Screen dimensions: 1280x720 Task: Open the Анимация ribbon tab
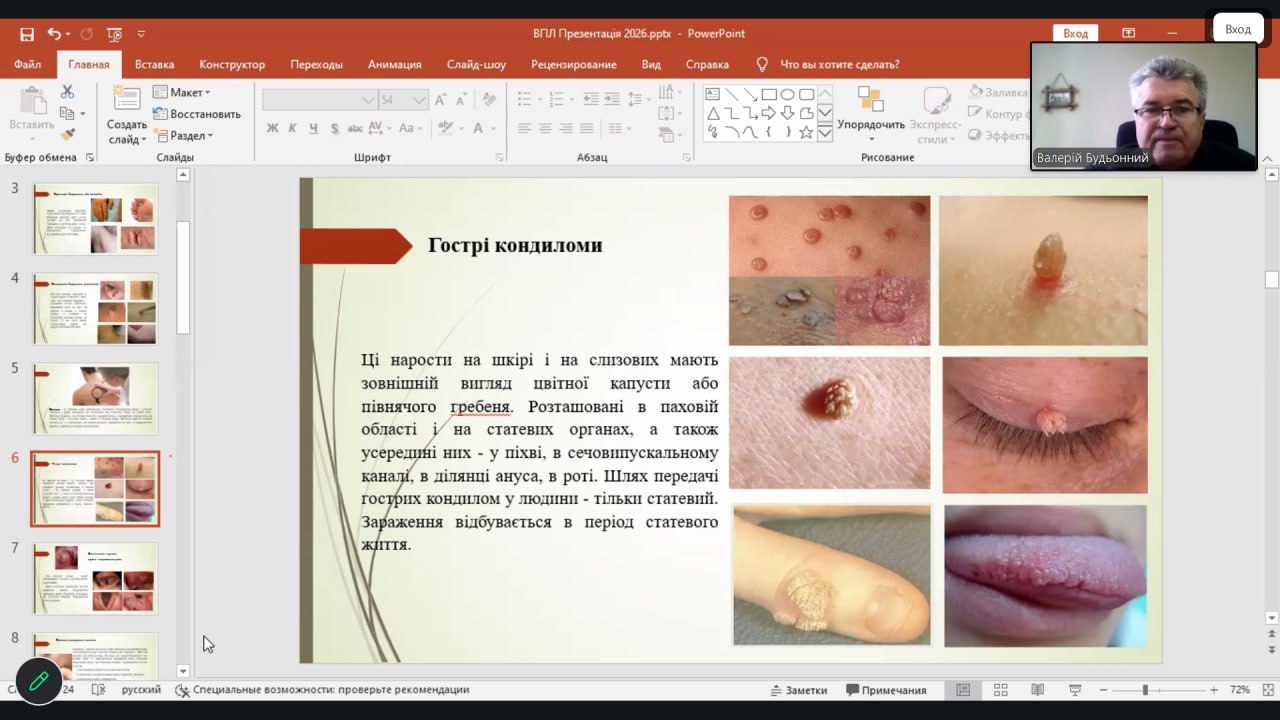click(x=394, y=64)
